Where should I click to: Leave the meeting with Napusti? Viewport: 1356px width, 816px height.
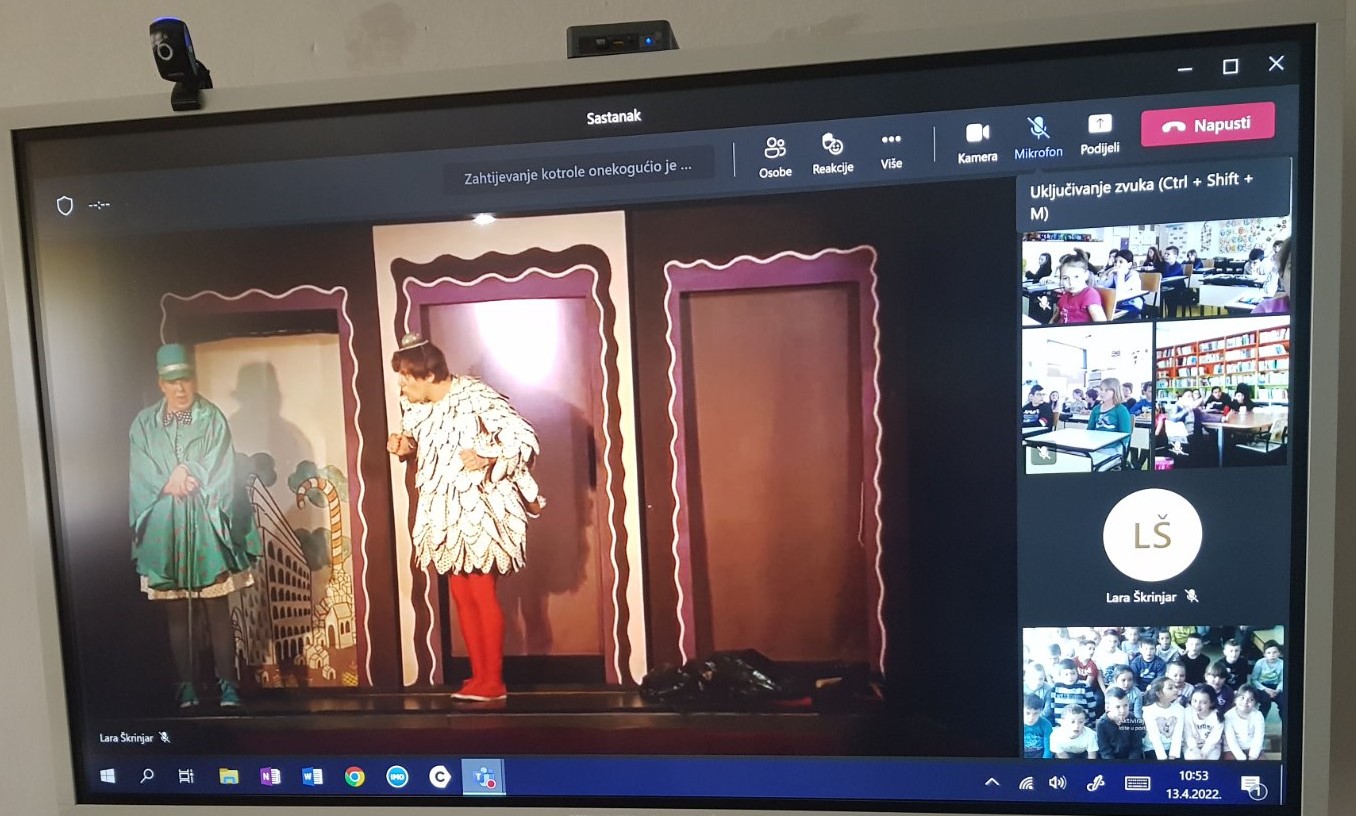click(1208, 125)
